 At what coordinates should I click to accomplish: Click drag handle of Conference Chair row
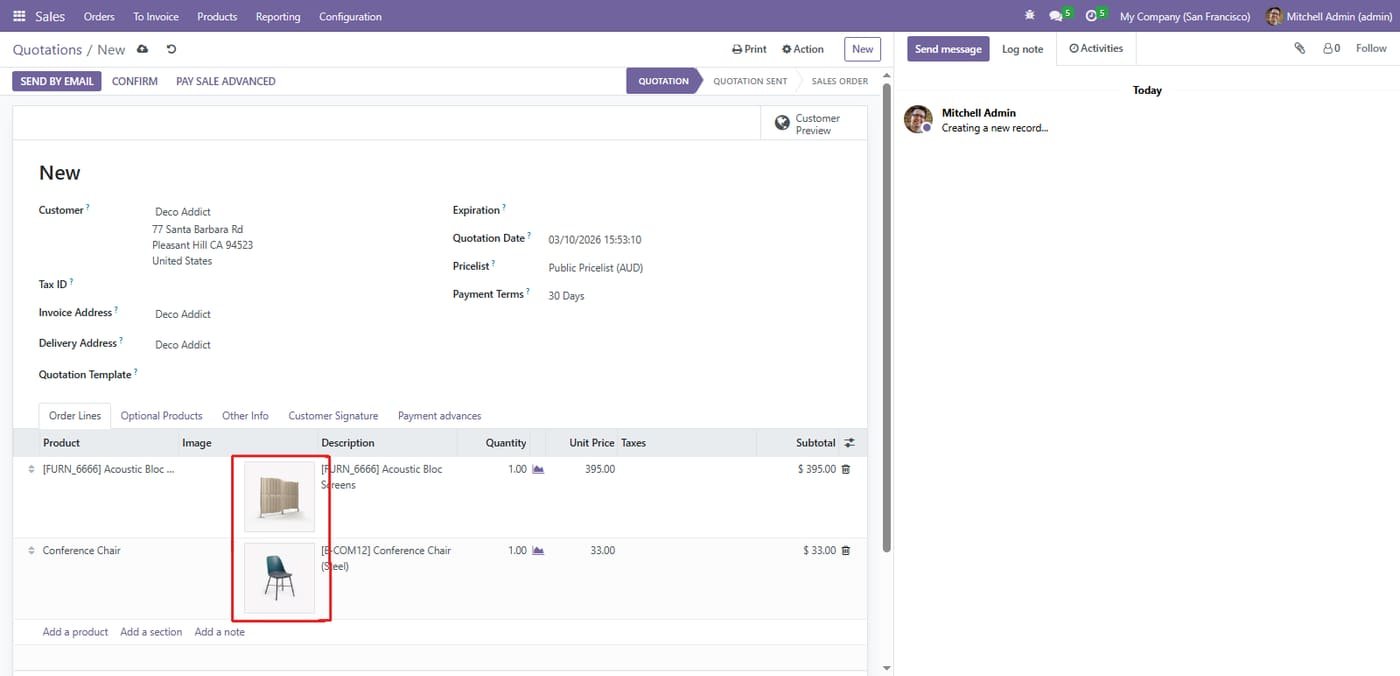pos(31,550)
